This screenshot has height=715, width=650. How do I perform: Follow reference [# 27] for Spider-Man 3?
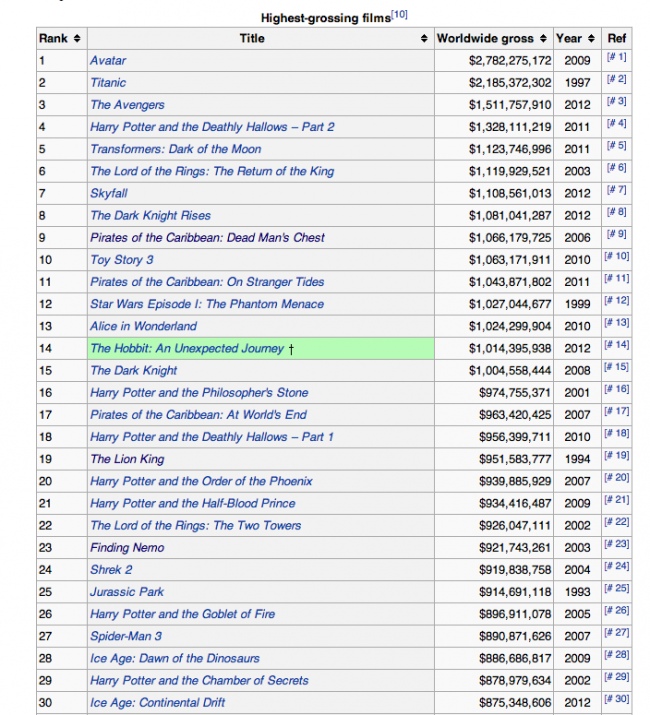pyautogui.click(x=617, y=632)
